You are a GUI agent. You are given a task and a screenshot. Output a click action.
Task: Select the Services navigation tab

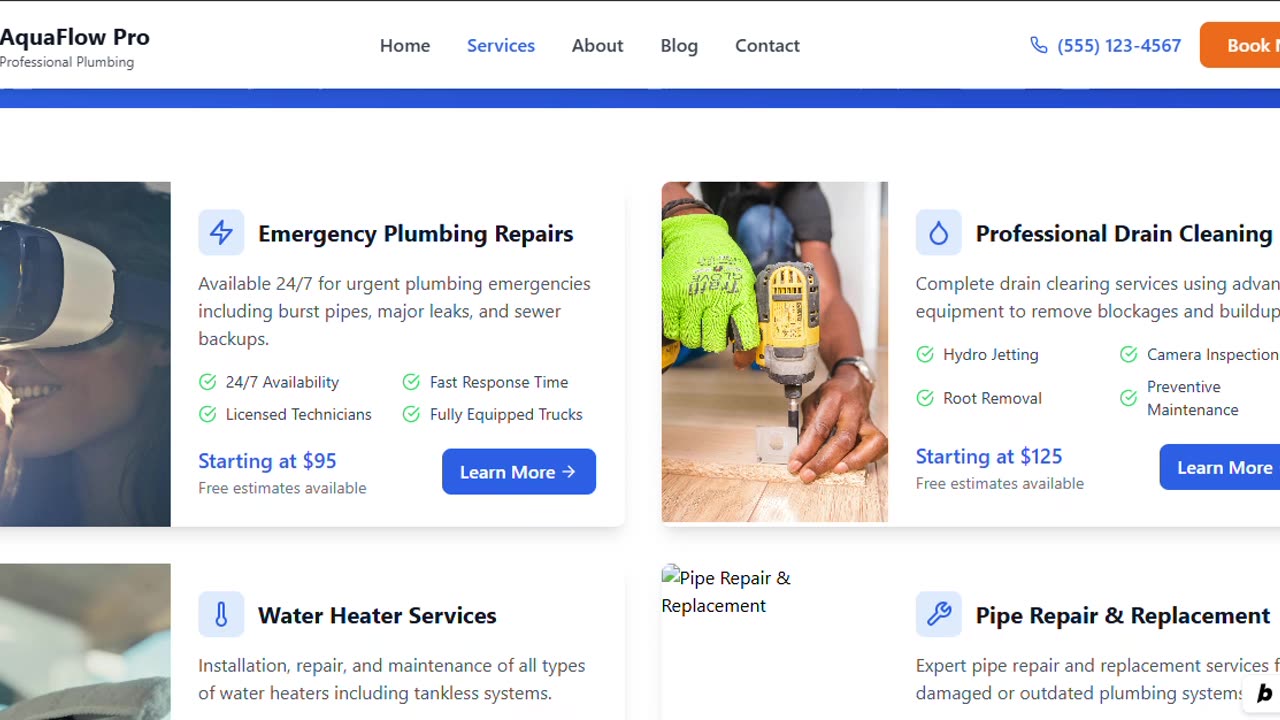coord(501,45)
